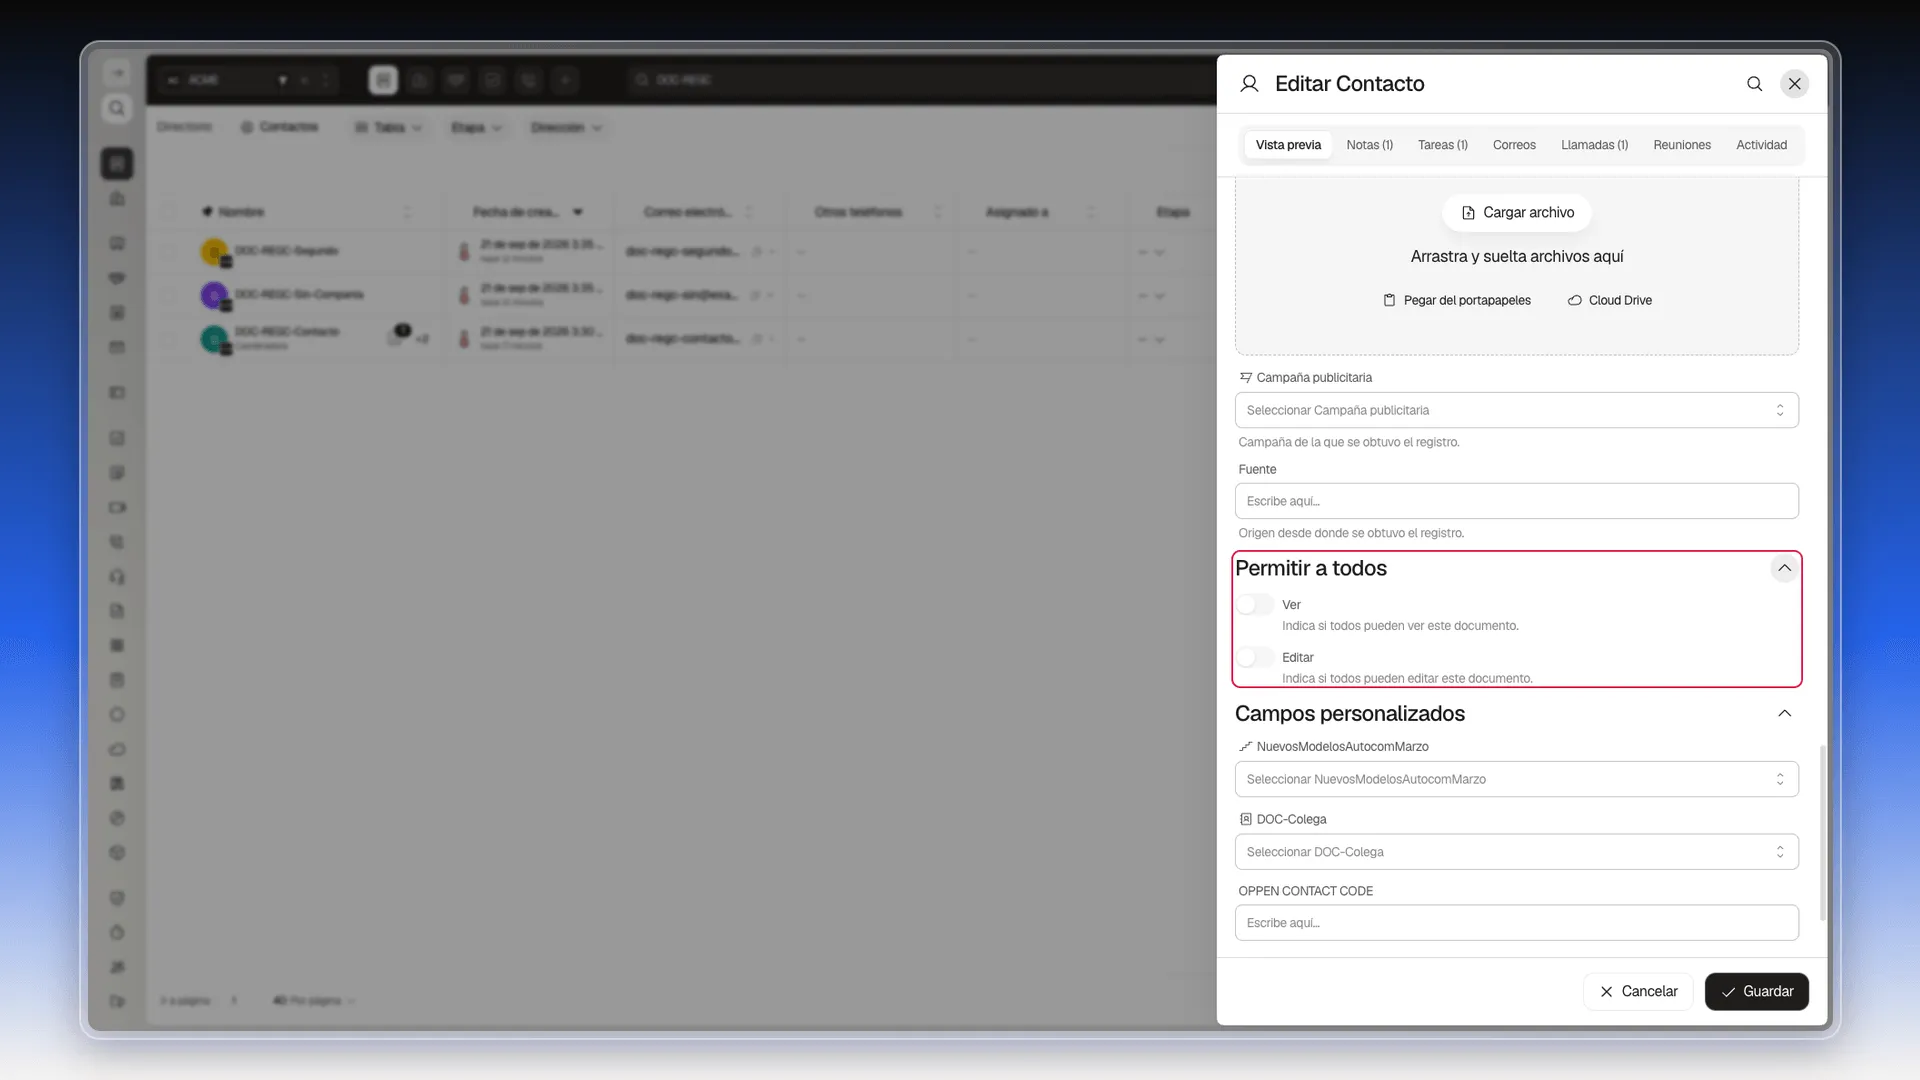1920x1080 pixels.
Task: Switch to the Correos tab
Action: click(1514, 145)
